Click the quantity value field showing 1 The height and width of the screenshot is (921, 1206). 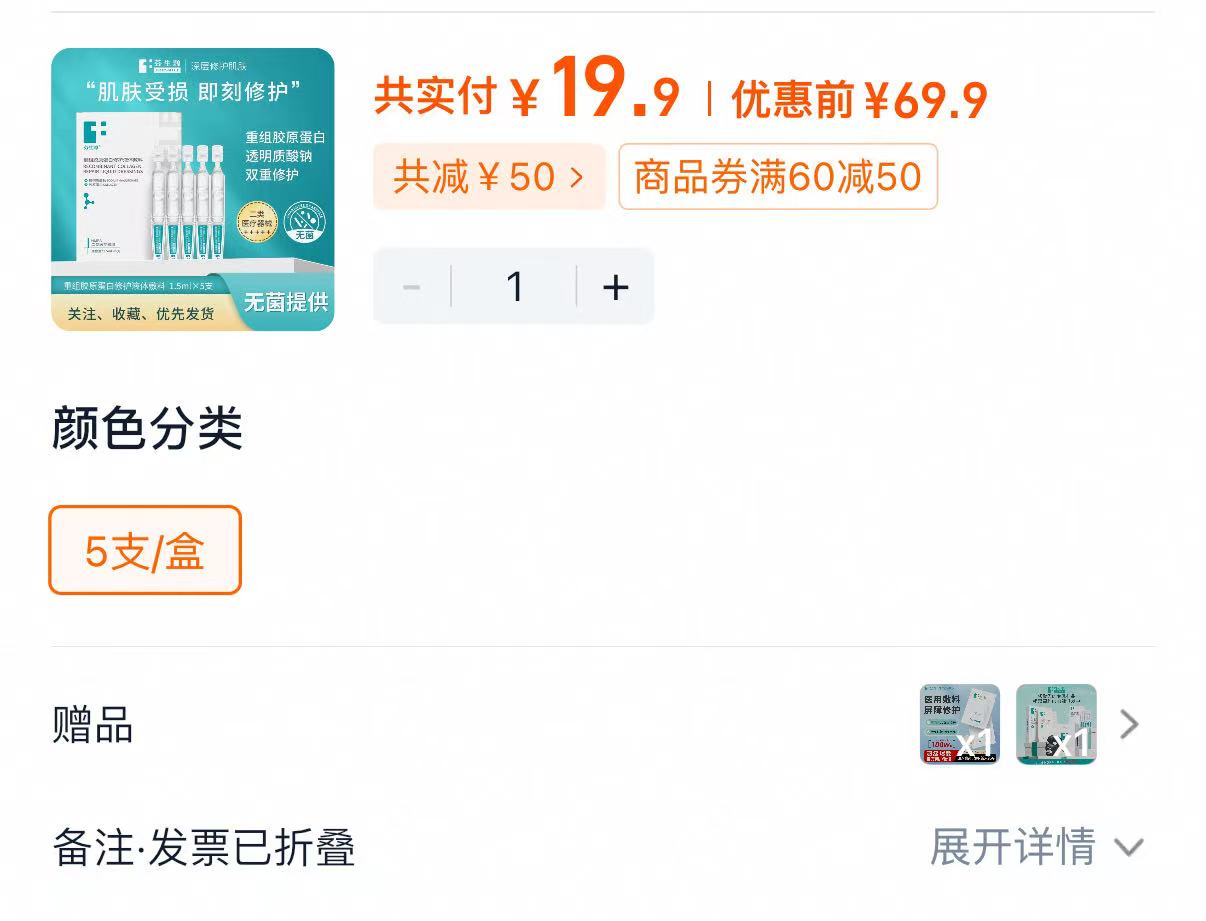point(514,286)
